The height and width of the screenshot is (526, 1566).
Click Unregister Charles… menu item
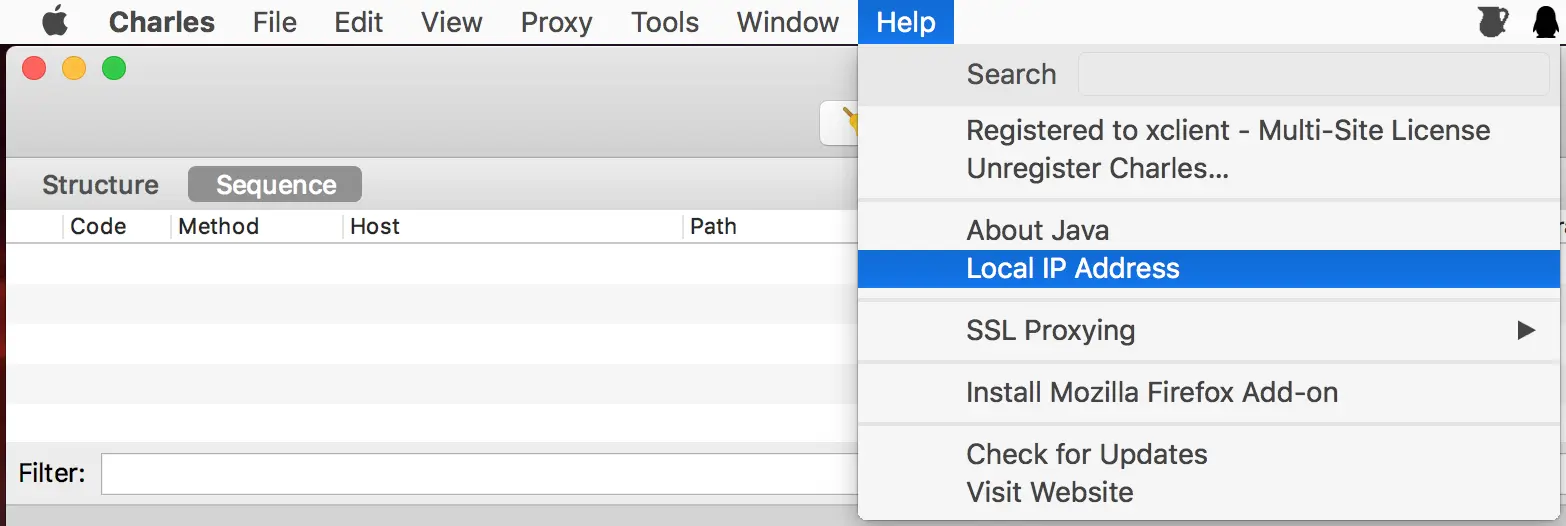(1097, 168)
